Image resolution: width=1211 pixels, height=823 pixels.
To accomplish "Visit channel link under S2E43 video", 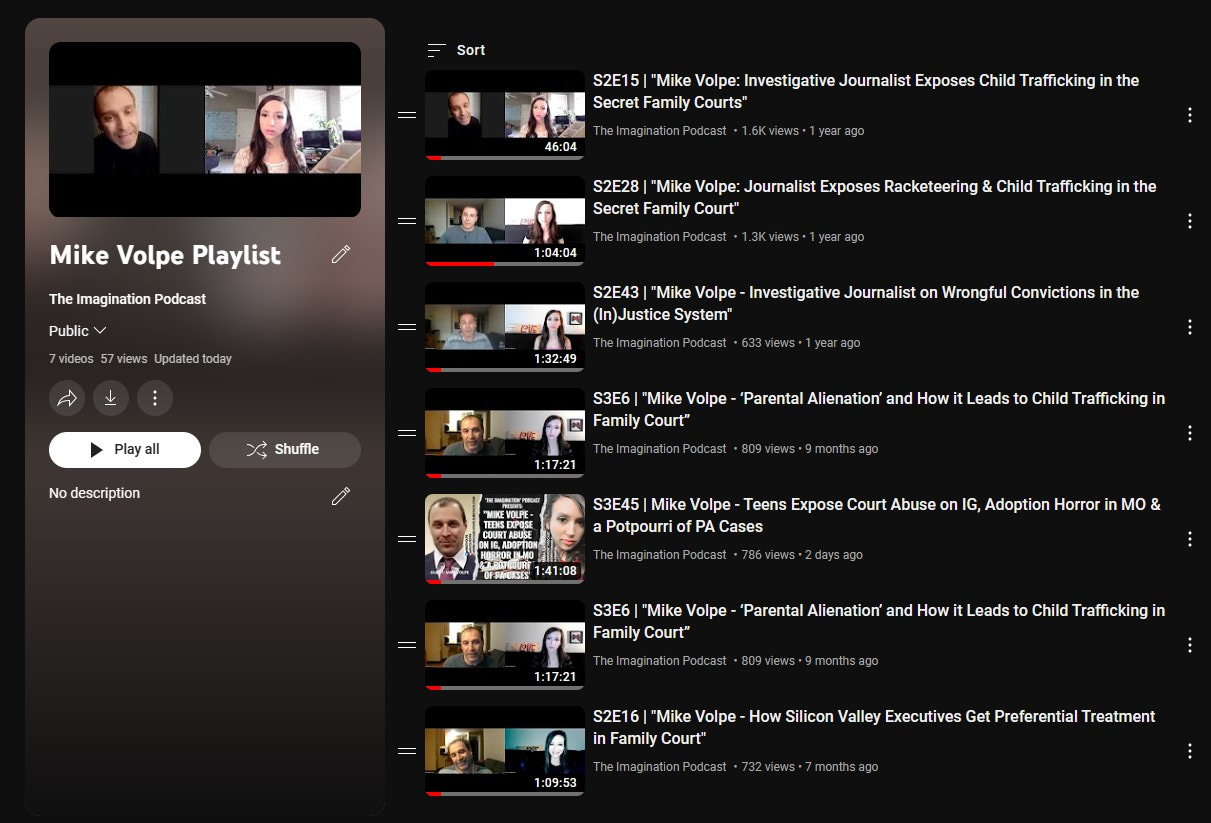I will pyautogui.click(x=660, y=343).
